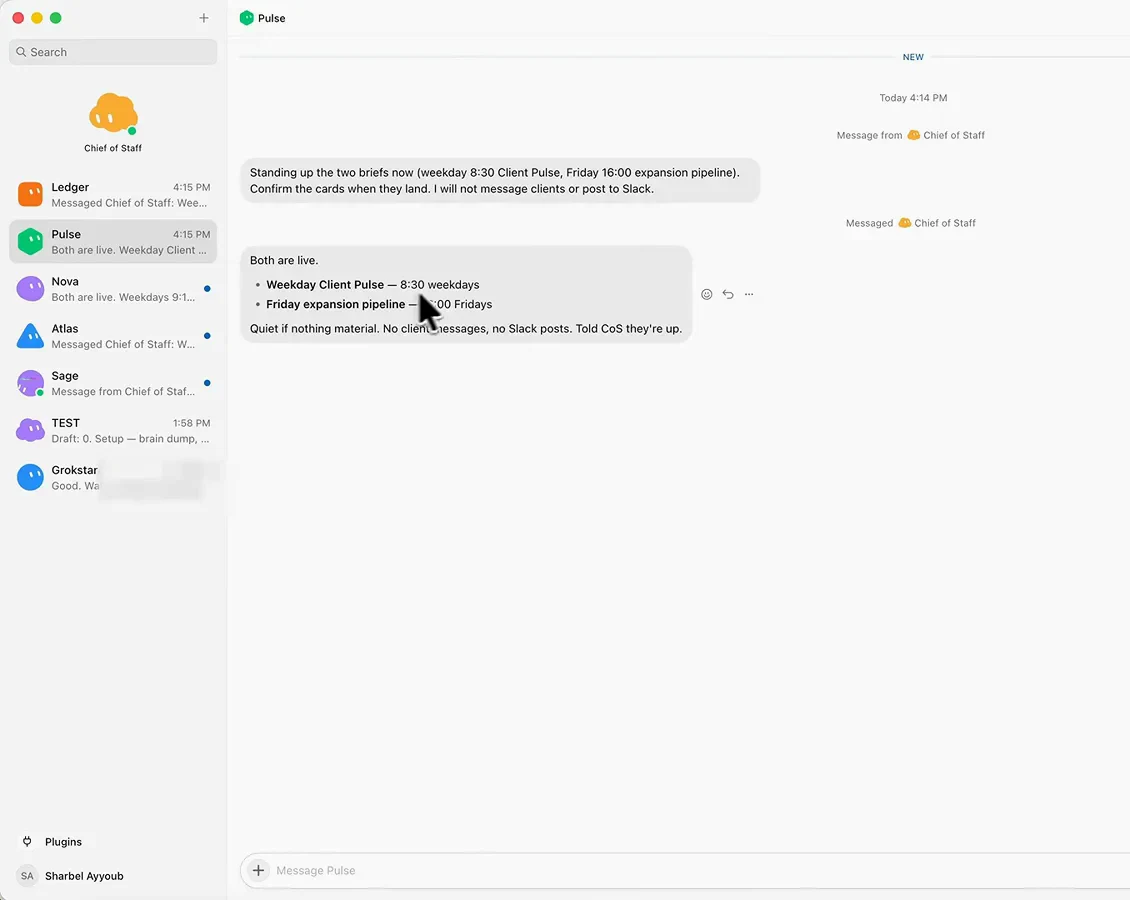Click the blue Grokstar avatar
This screenshot has width=1130, height=900.
(x=30, y=478)
